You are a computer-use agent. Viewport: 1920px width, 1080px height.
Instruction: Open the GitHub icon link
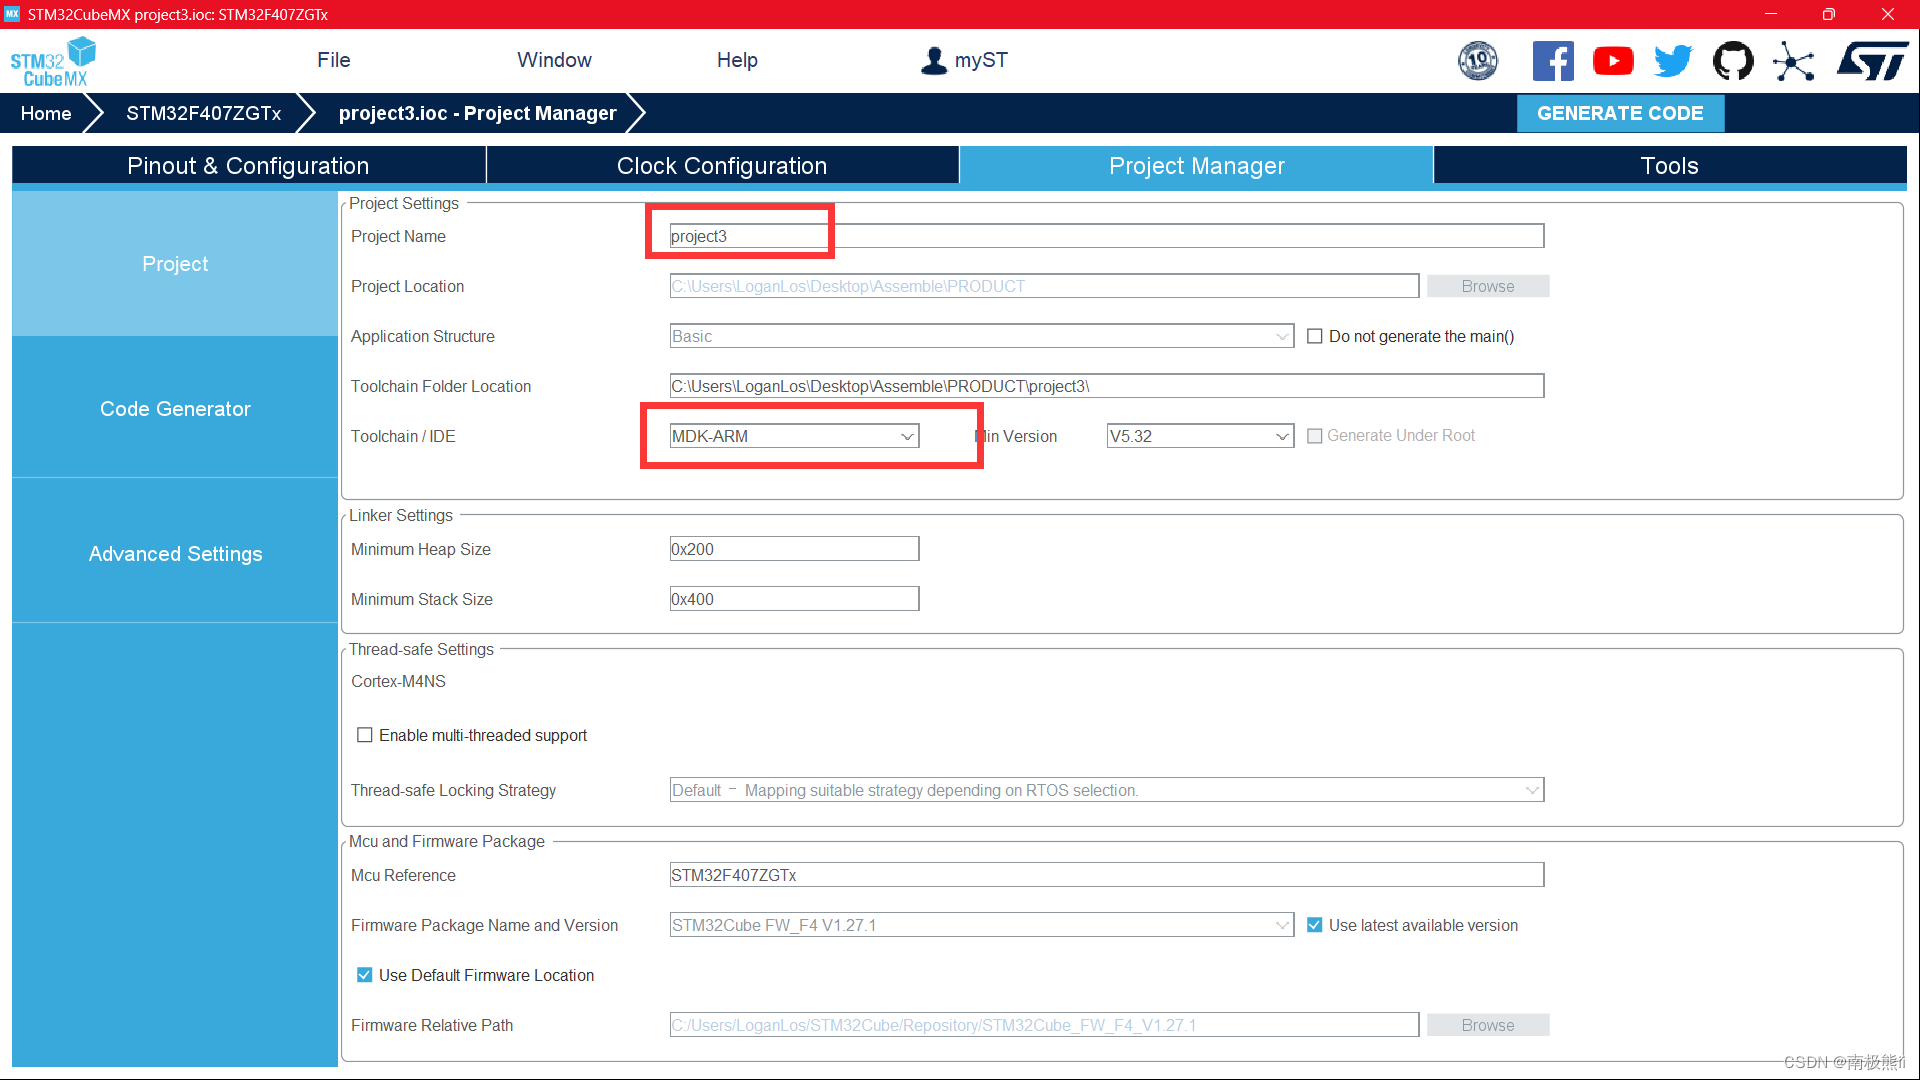[1733, 61]
